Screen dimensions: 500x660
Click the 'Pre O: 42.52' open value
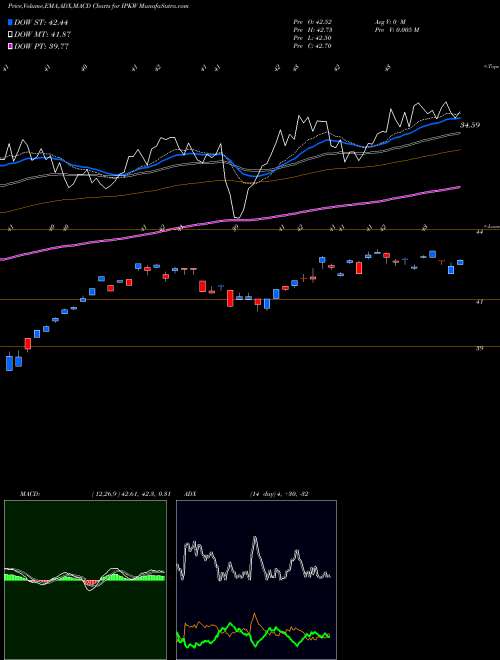click(313, 22)
